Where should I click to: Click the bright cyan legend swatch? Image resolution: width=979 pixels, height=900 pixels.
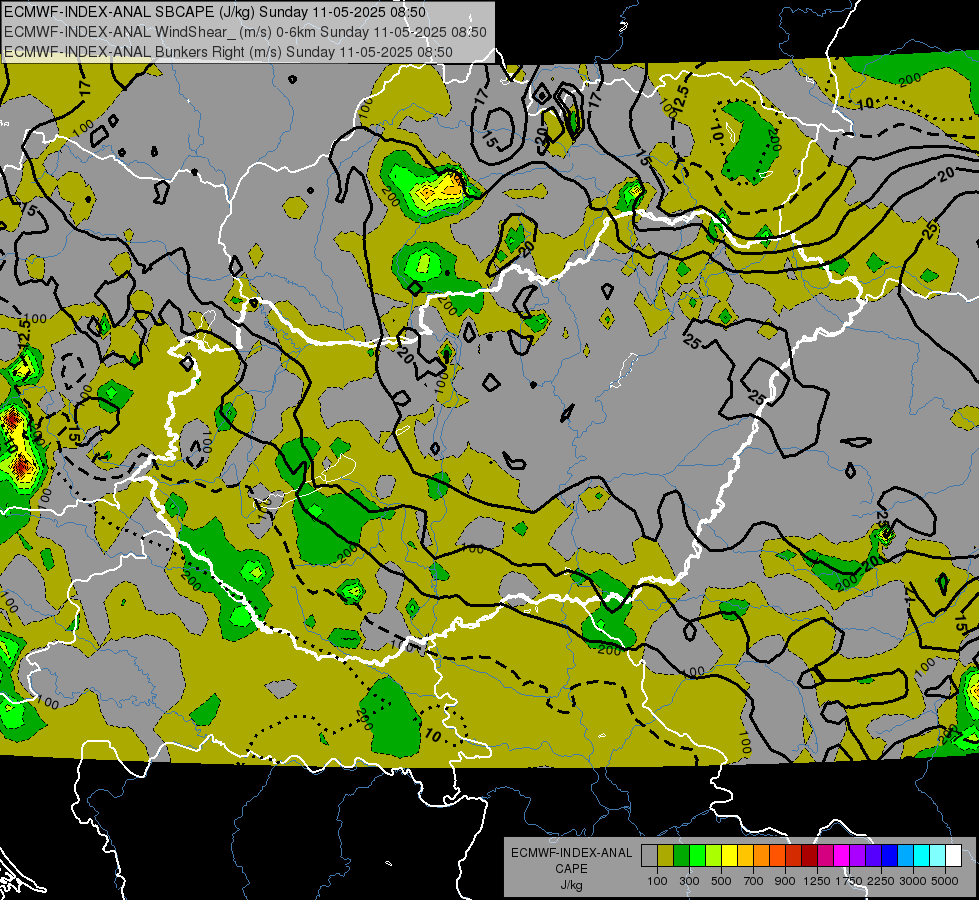[922, 856]
